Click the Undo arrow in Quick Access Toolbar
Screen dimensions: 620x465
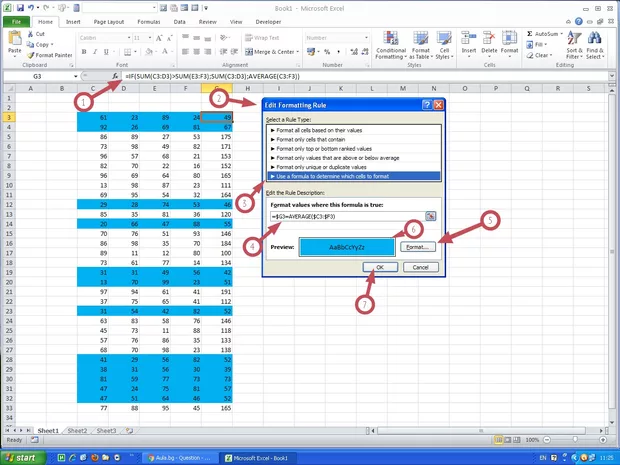coord(31,8)
